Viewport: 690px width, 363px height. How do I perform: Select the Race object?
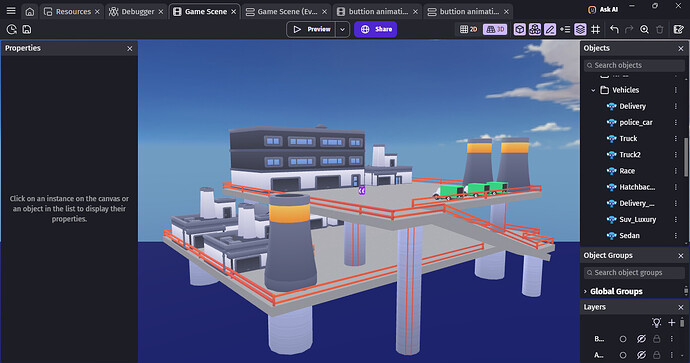[627, 171]
